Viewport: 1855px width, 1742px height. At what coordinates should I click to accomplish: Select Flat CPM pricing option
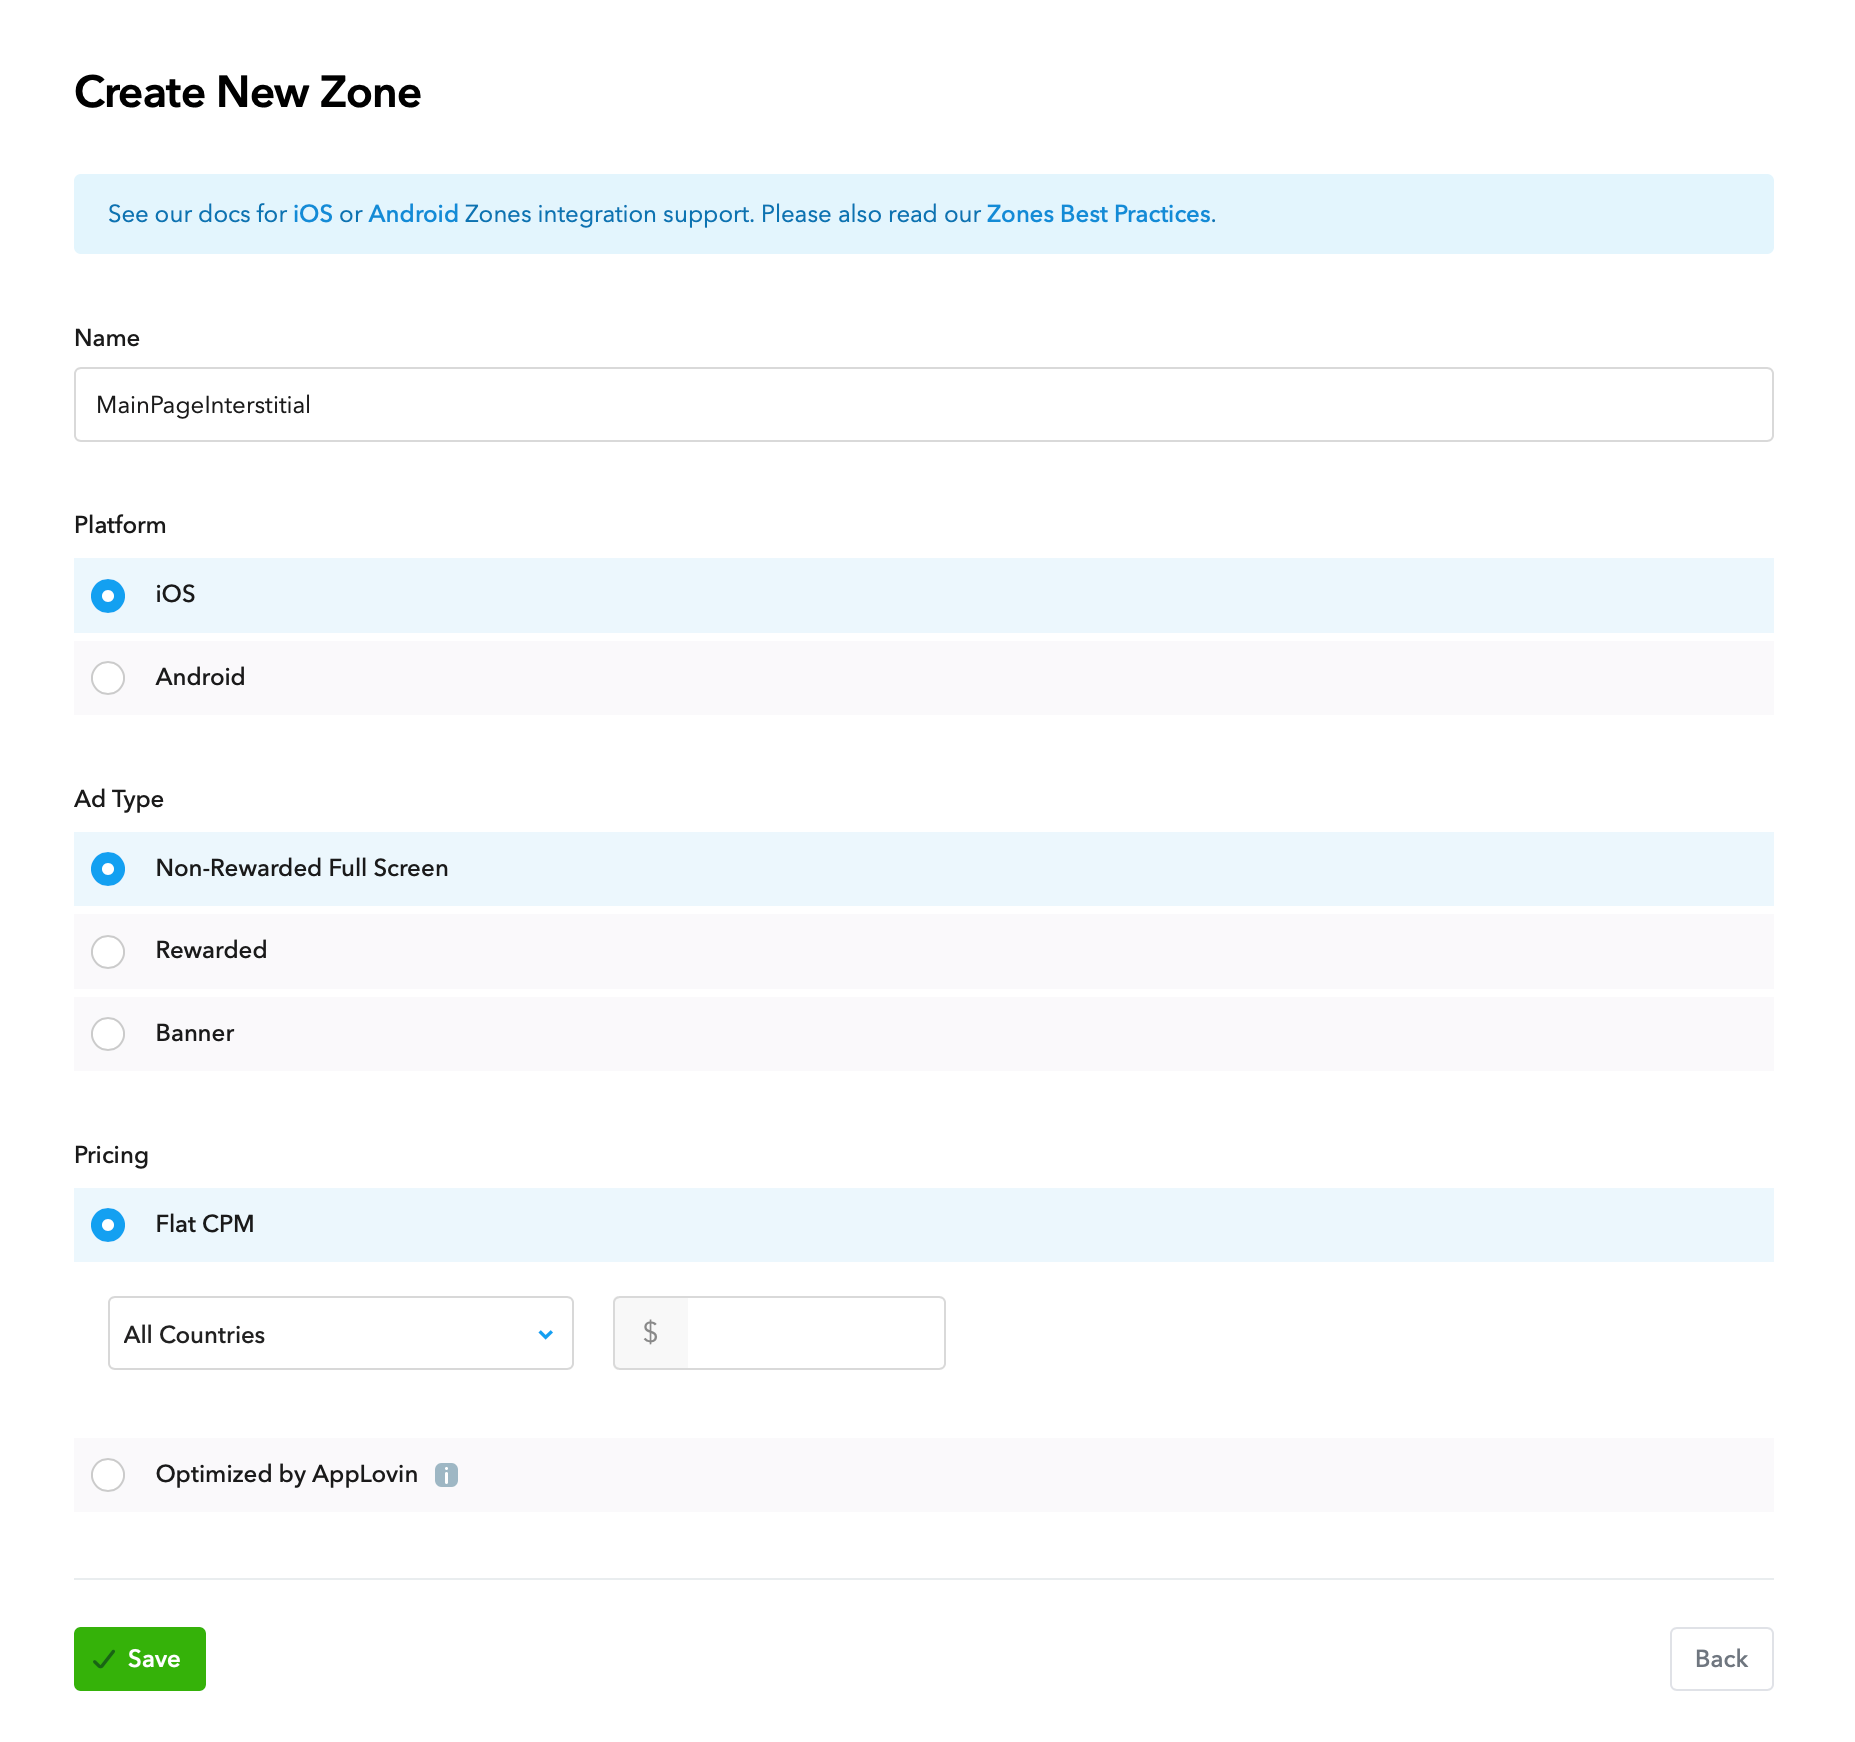click(108, 1225)
